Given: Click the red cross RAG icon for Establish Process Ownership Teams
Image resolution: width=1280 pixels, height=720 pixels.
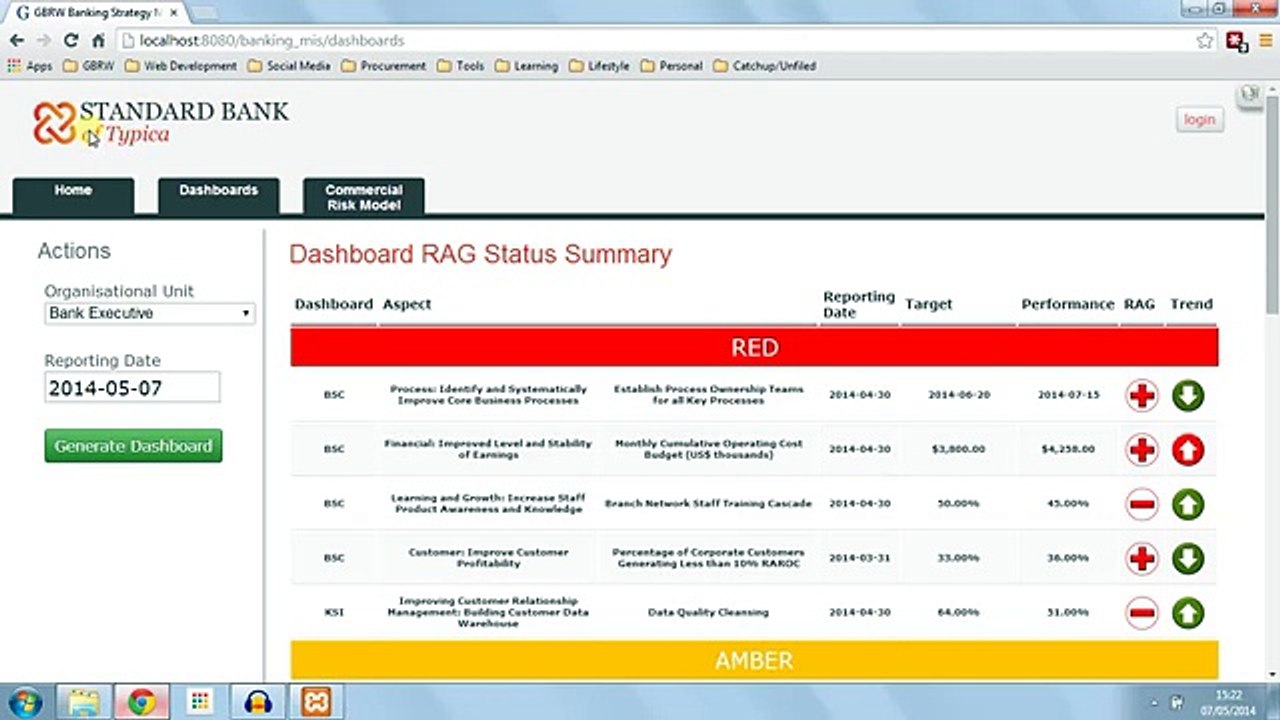Looking at the screenshot, I should point(1141,395).
